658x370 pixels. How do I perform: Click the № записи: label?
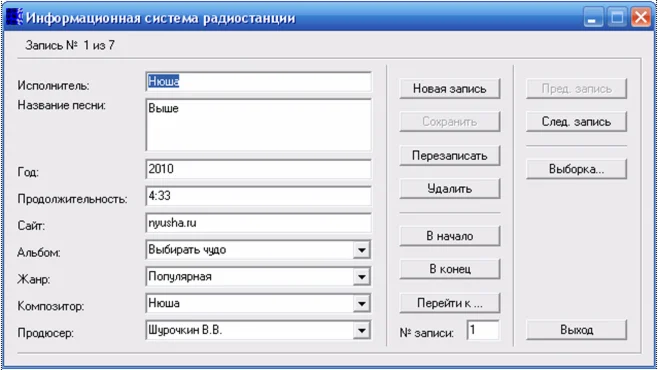pos(426,333)
